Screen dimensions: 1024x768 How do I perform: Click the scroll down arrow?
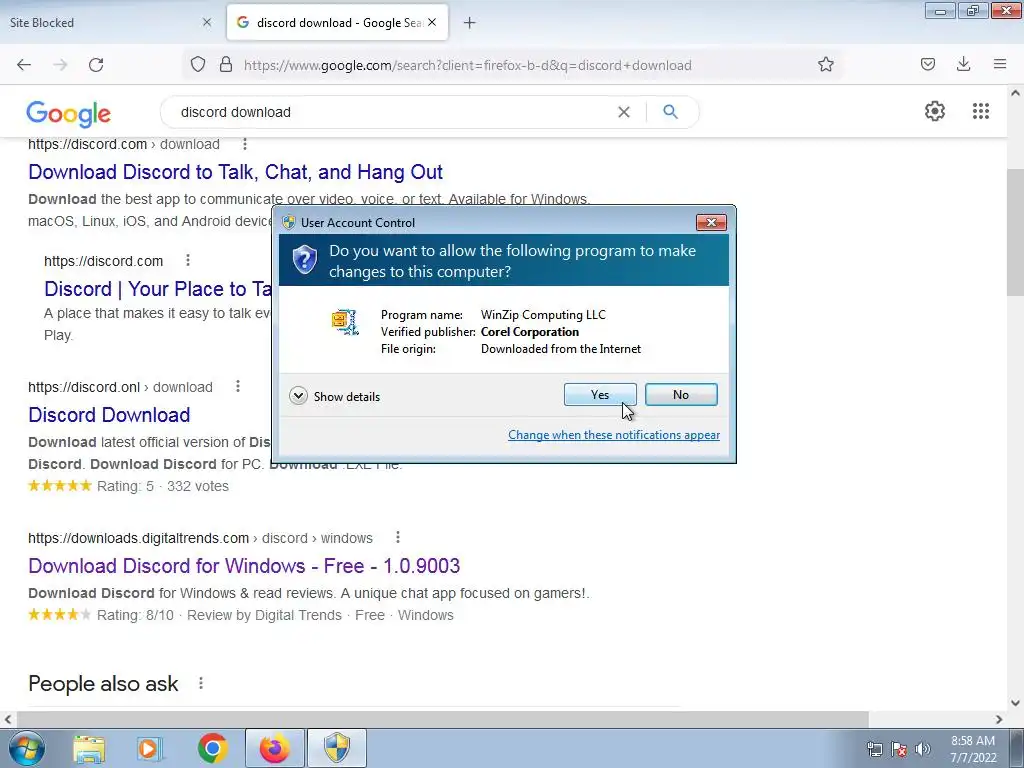(1015, 703)
